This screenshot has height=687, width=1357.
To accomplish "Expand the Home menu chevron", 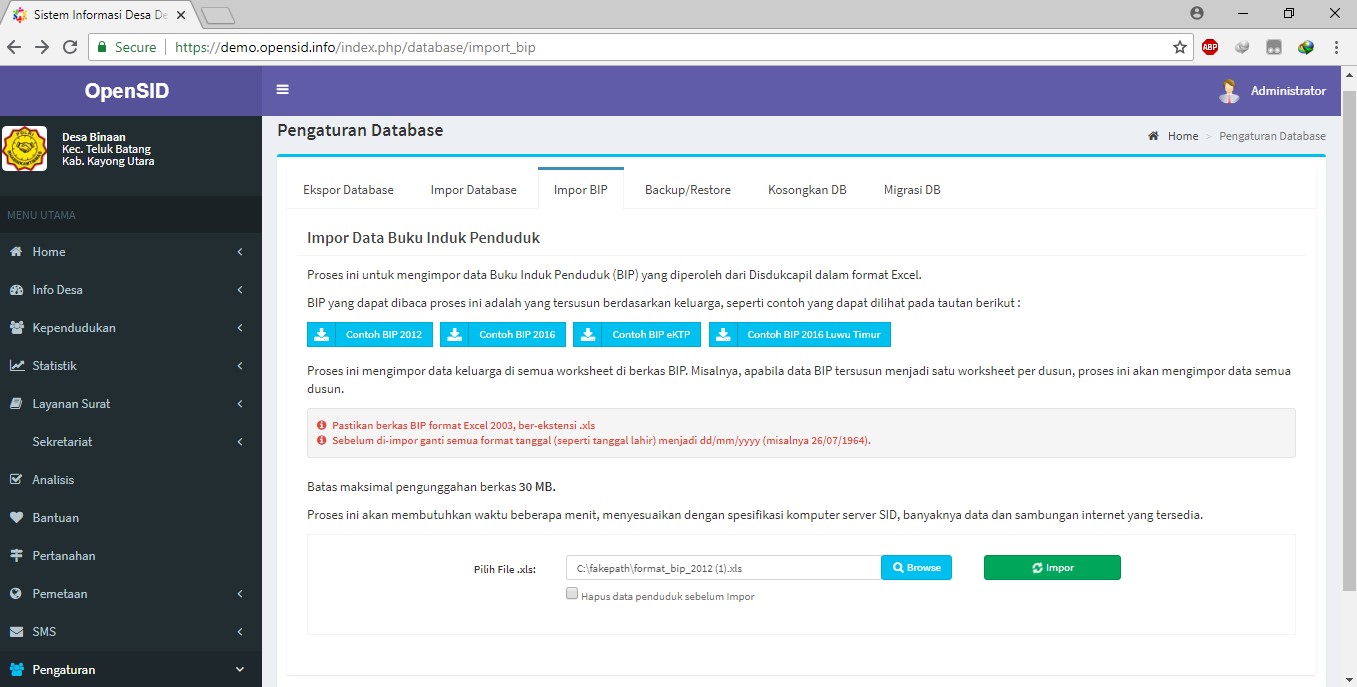I will click(x=240, y=252).
